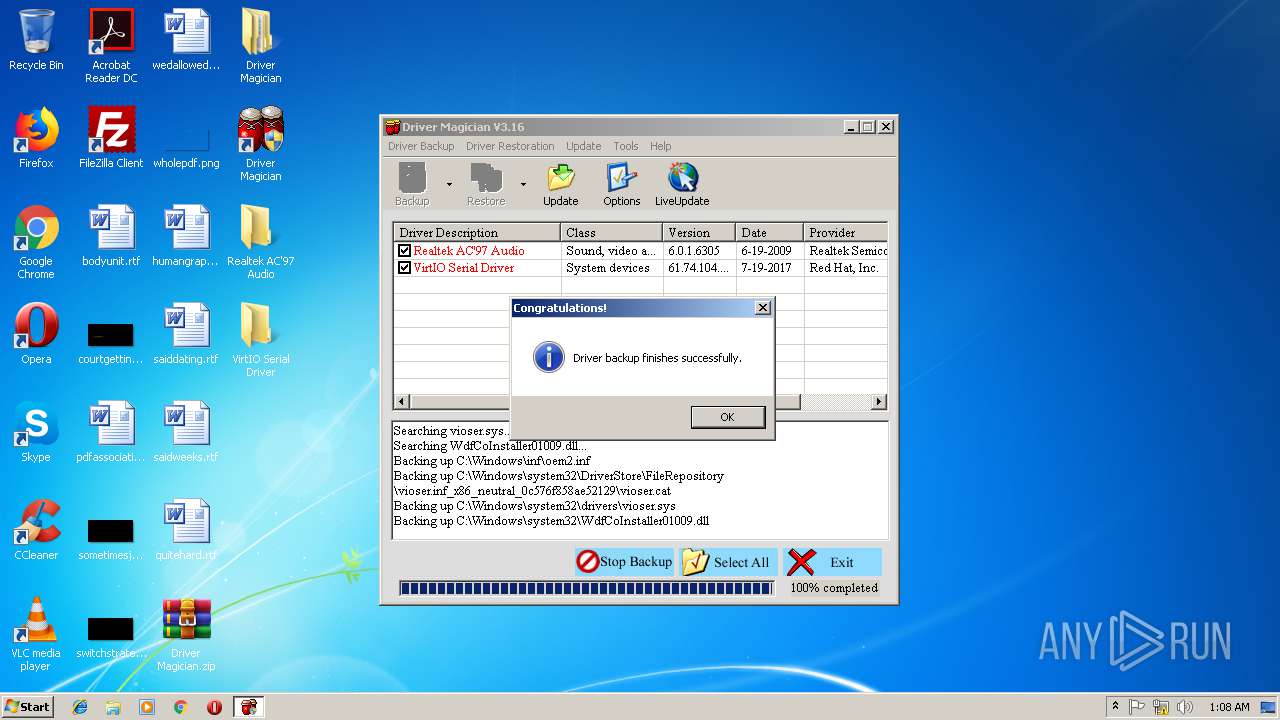Click the Backup toolbar icon
Image resolution: width=1280 pixels, height=720 pixels.
tap(412, 185)
